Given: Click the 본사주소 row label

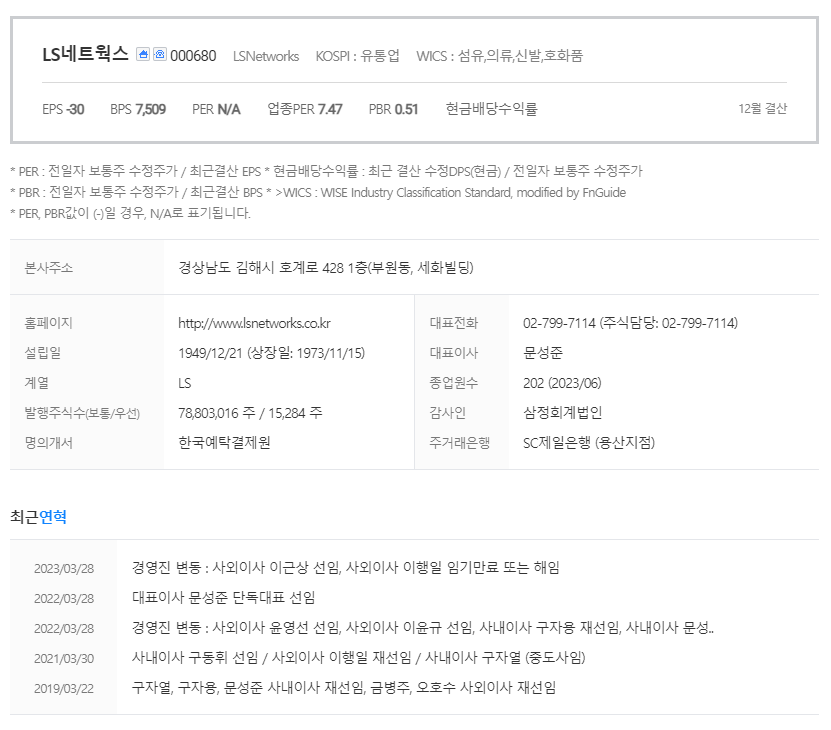Looking at the screenshot, I should click(49, 268).
